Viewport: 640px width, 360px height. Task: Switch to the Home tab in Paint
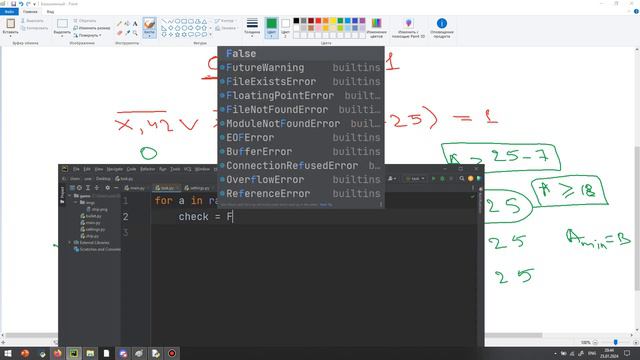coord(30,11)
